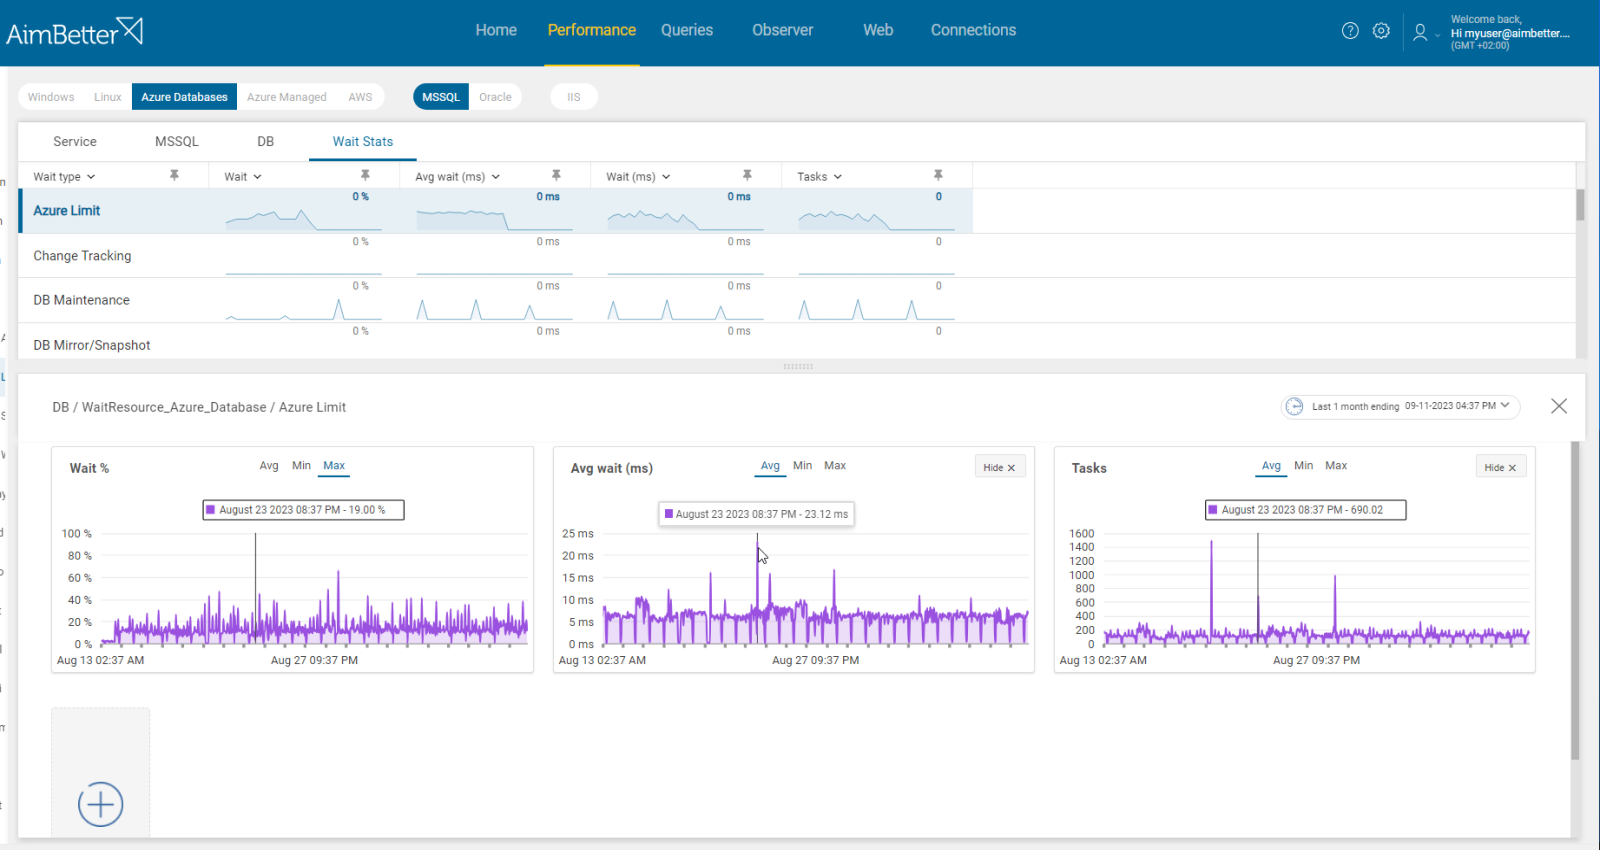Switch to the Wait Stats tab
1600x850 pixels.
tap(363, 142)
